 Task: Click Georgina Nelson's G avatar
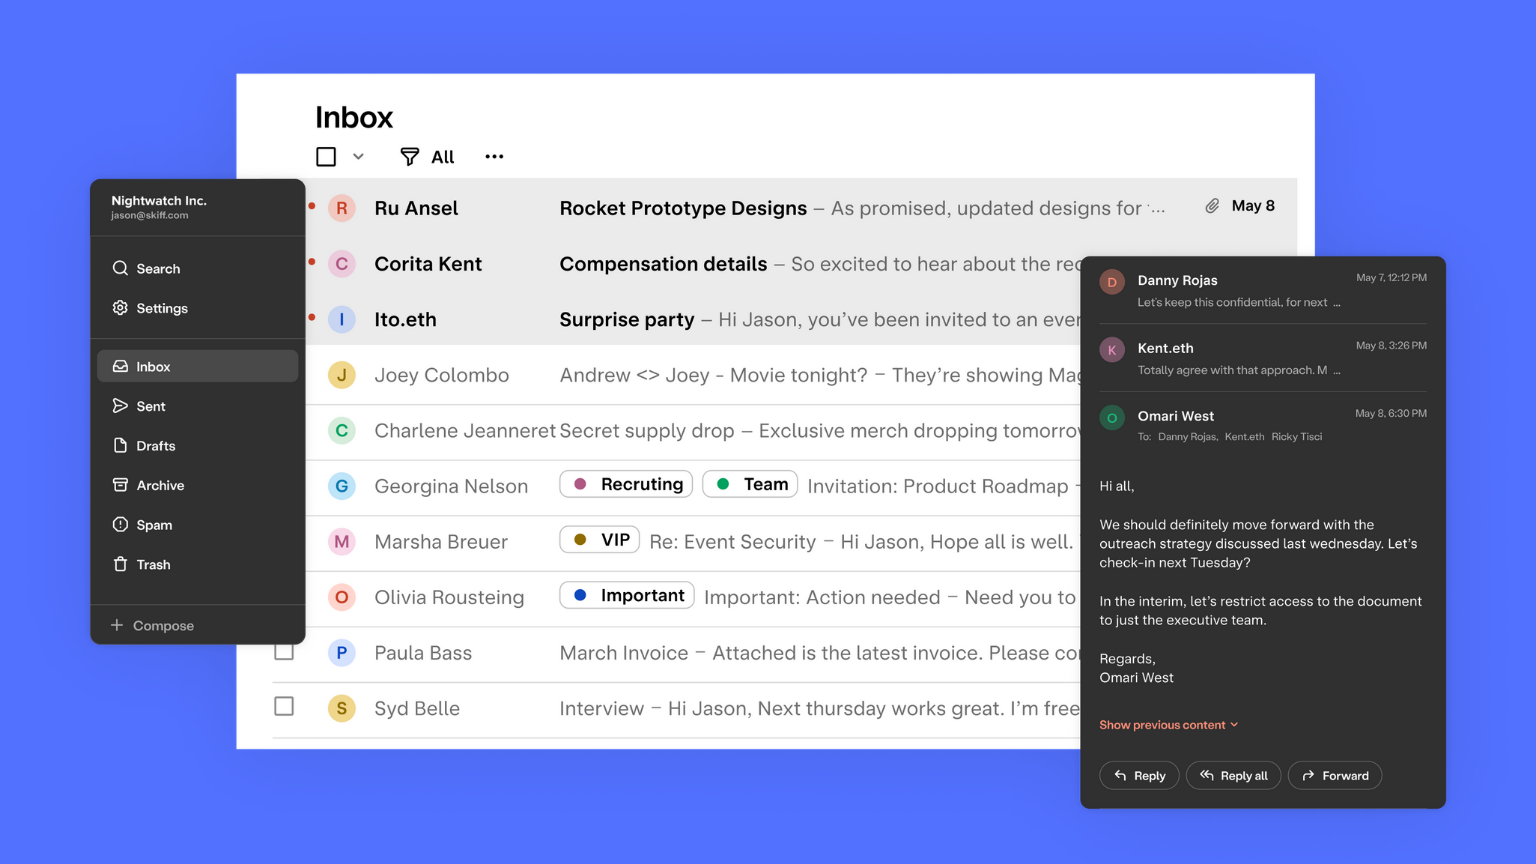pyautogui.click(x=342, y=486)
